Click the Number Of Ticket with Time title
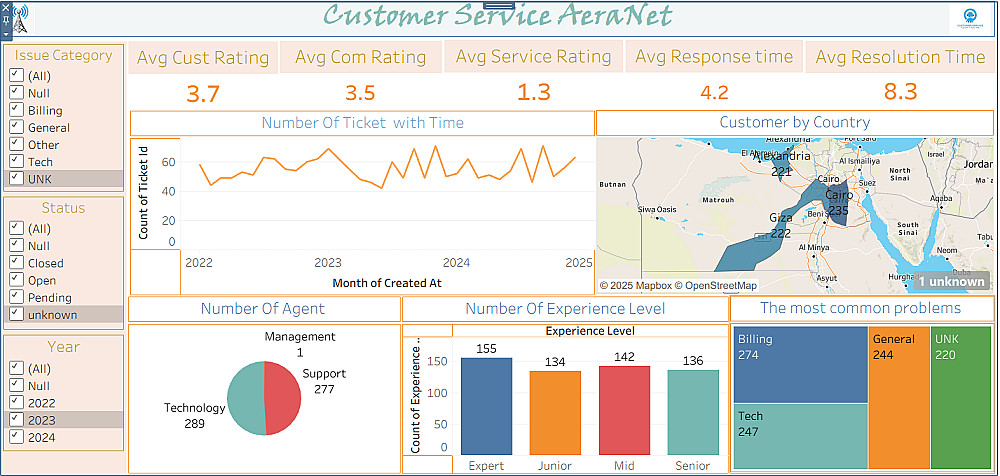This screenshot has width=1000, height=476. click(x=362, y=123)
